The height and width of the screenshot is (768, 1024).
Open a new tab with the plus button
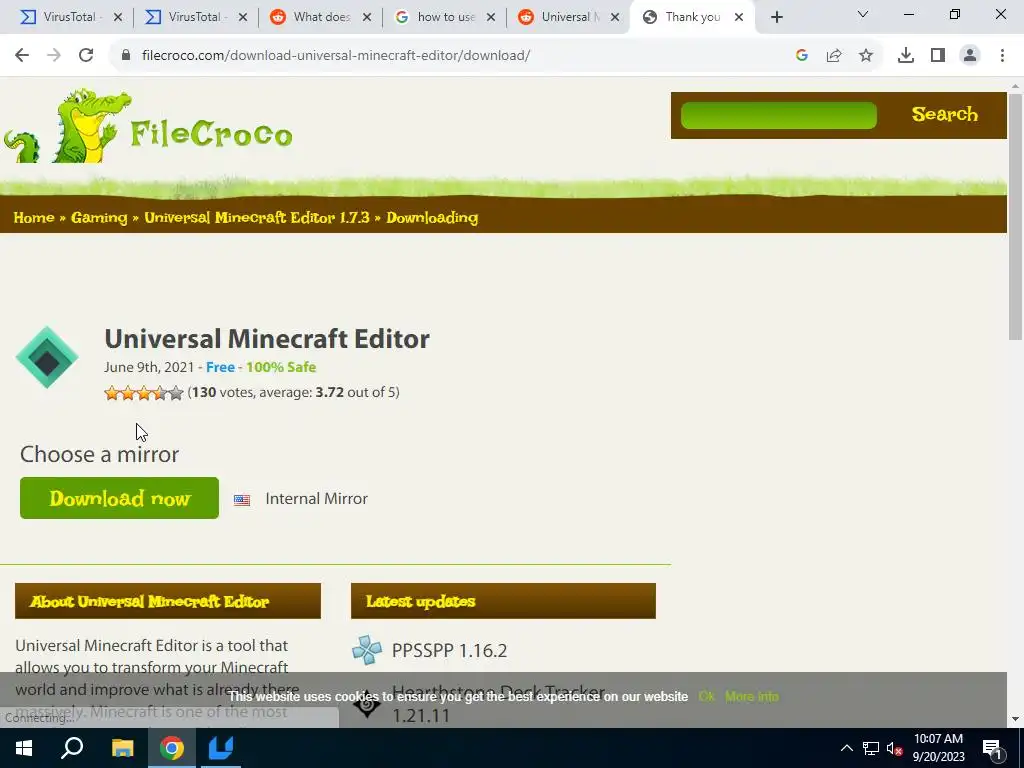pyautogui.click(x=776, y=18)
